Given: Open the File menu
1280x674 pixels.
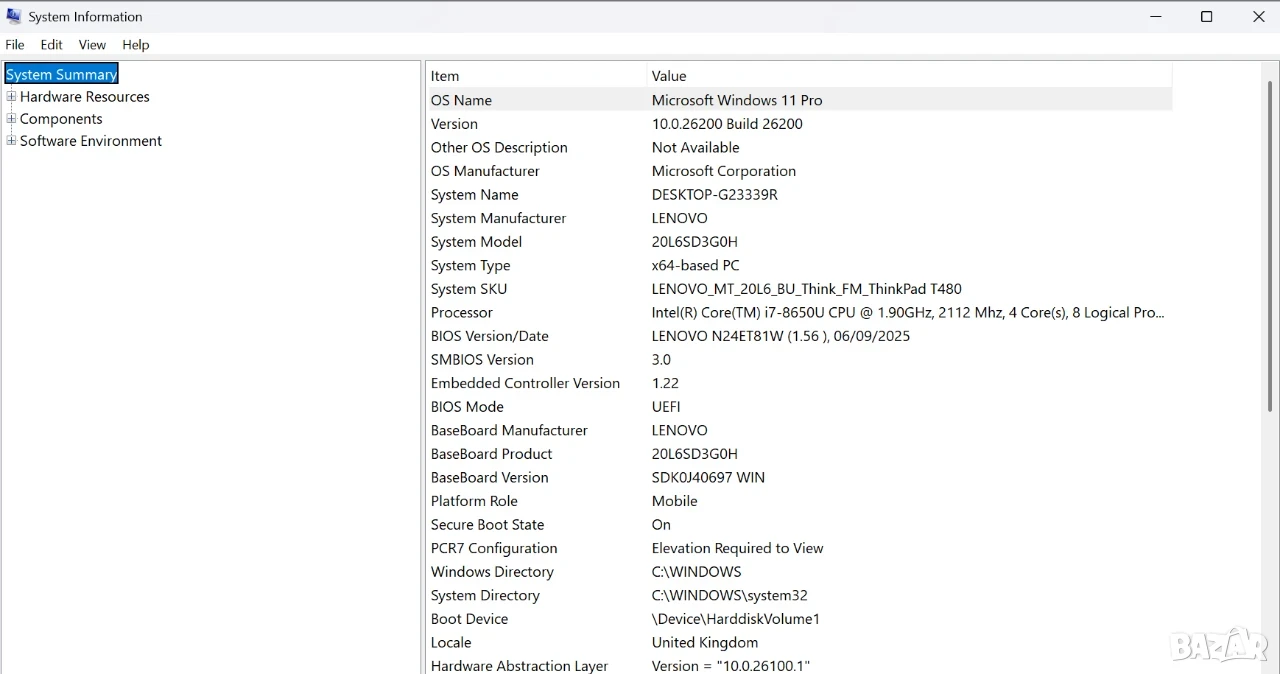Looking at the screenshot, I should pos(15,45).
